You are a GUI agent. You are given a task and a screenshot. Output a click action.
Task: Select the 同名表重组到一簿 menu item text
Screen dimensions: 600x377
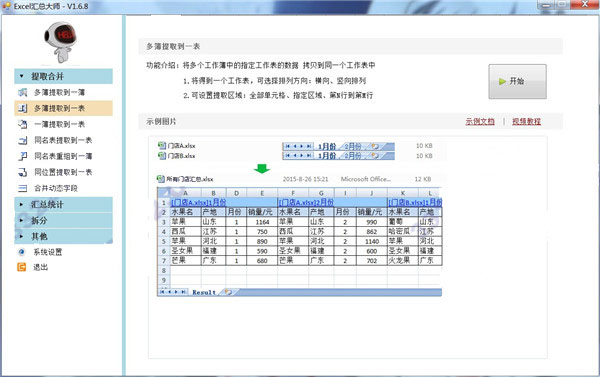tap(63, 156)
